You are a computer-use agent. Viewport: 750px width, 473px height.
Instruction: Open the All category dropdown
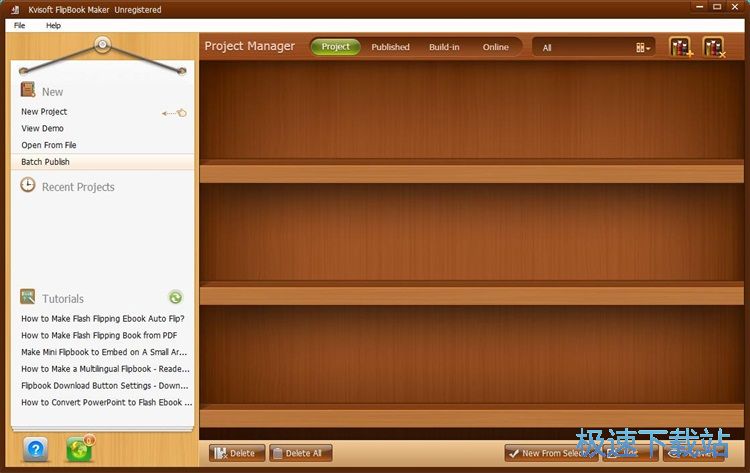coord(593,47)
